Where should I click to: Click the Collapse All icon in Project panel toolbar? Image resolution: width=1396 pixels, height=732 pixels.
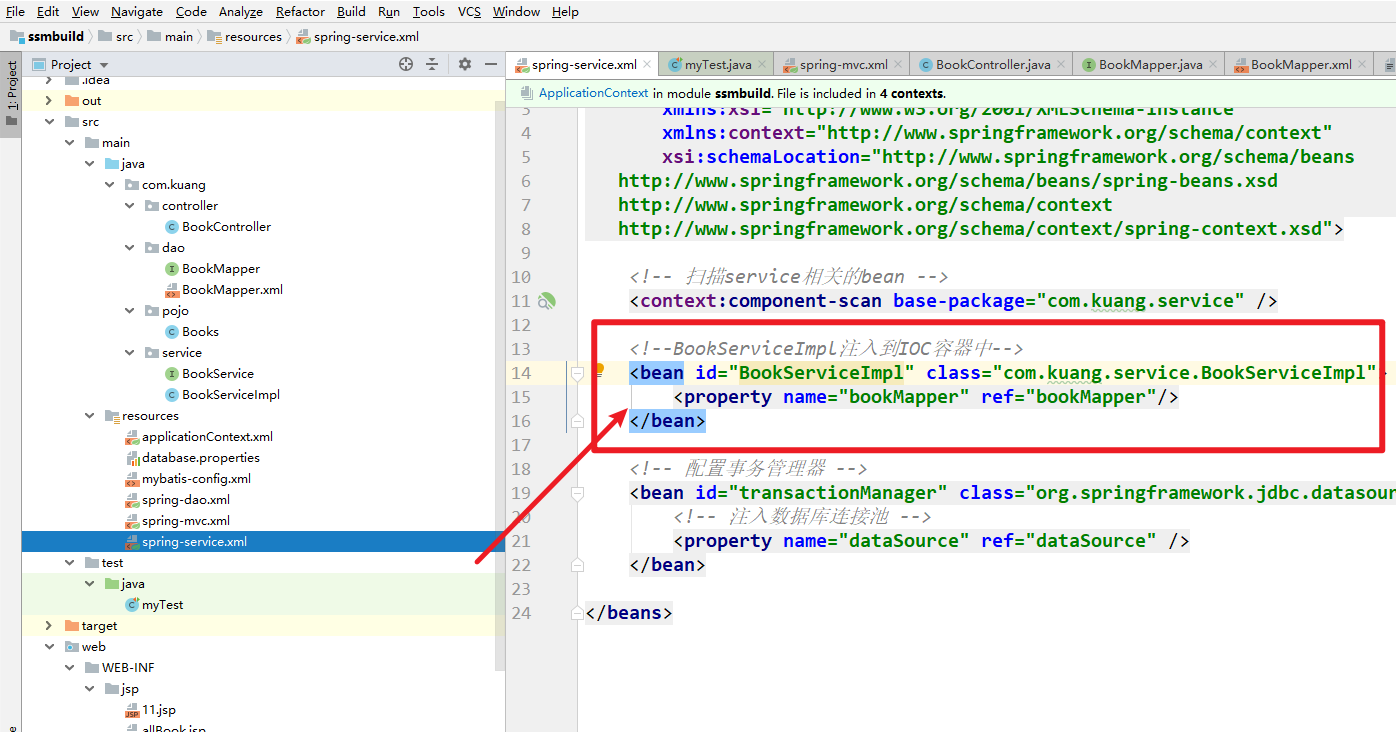pyautogui.click(x=432, y=64)
